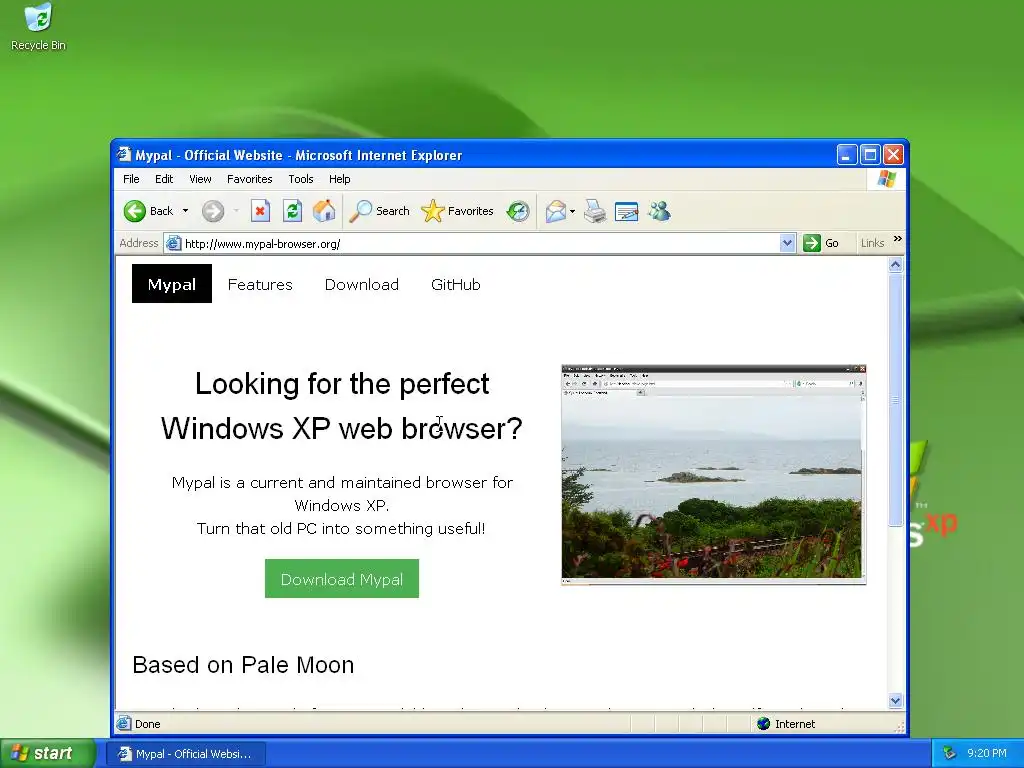Open the History clock icon

pyautogui.click(x=518, y=211)
